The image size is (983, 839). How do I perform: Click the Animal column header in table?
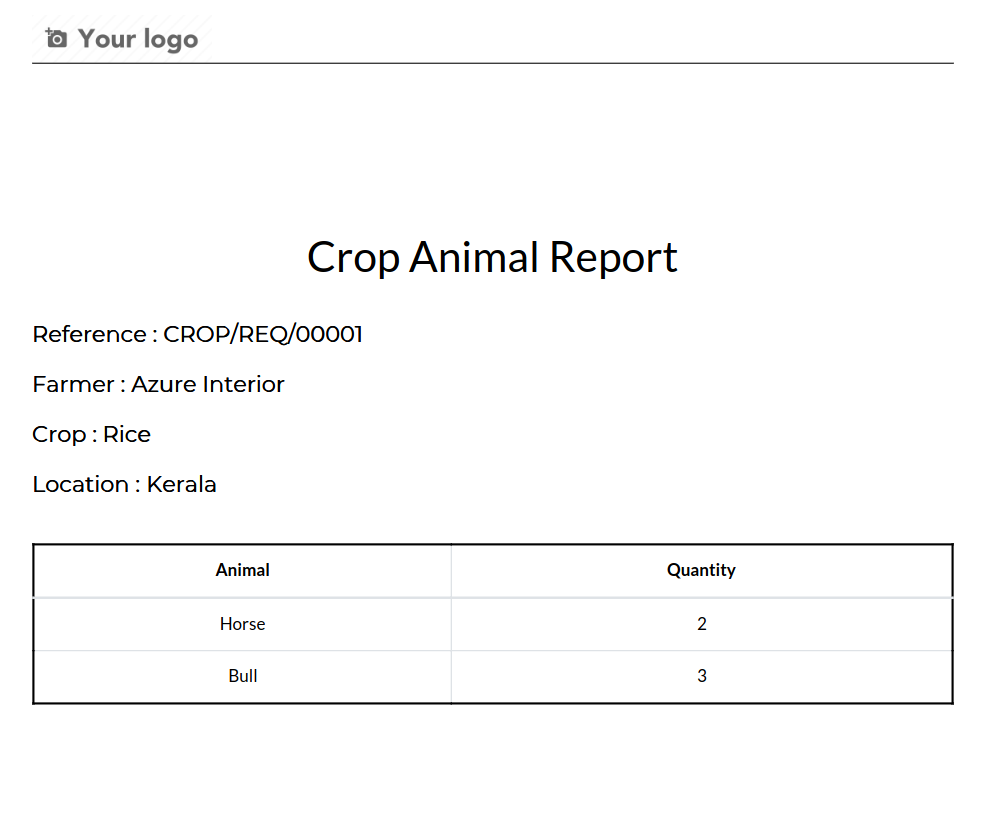tap(243, 570)
